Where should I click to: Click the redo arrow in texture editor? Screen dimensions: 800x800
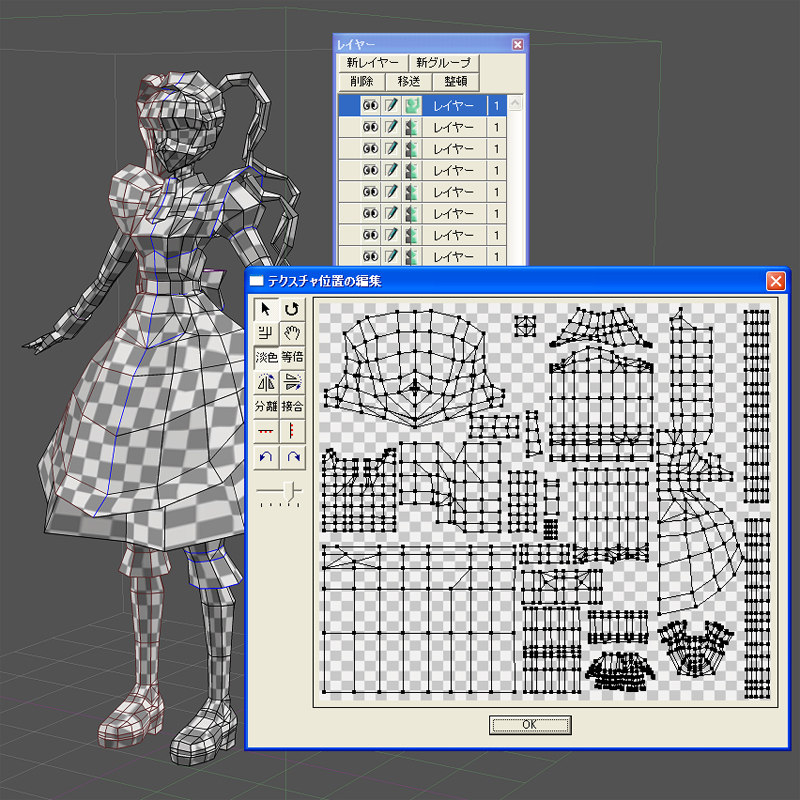click(x=292, y=456)
